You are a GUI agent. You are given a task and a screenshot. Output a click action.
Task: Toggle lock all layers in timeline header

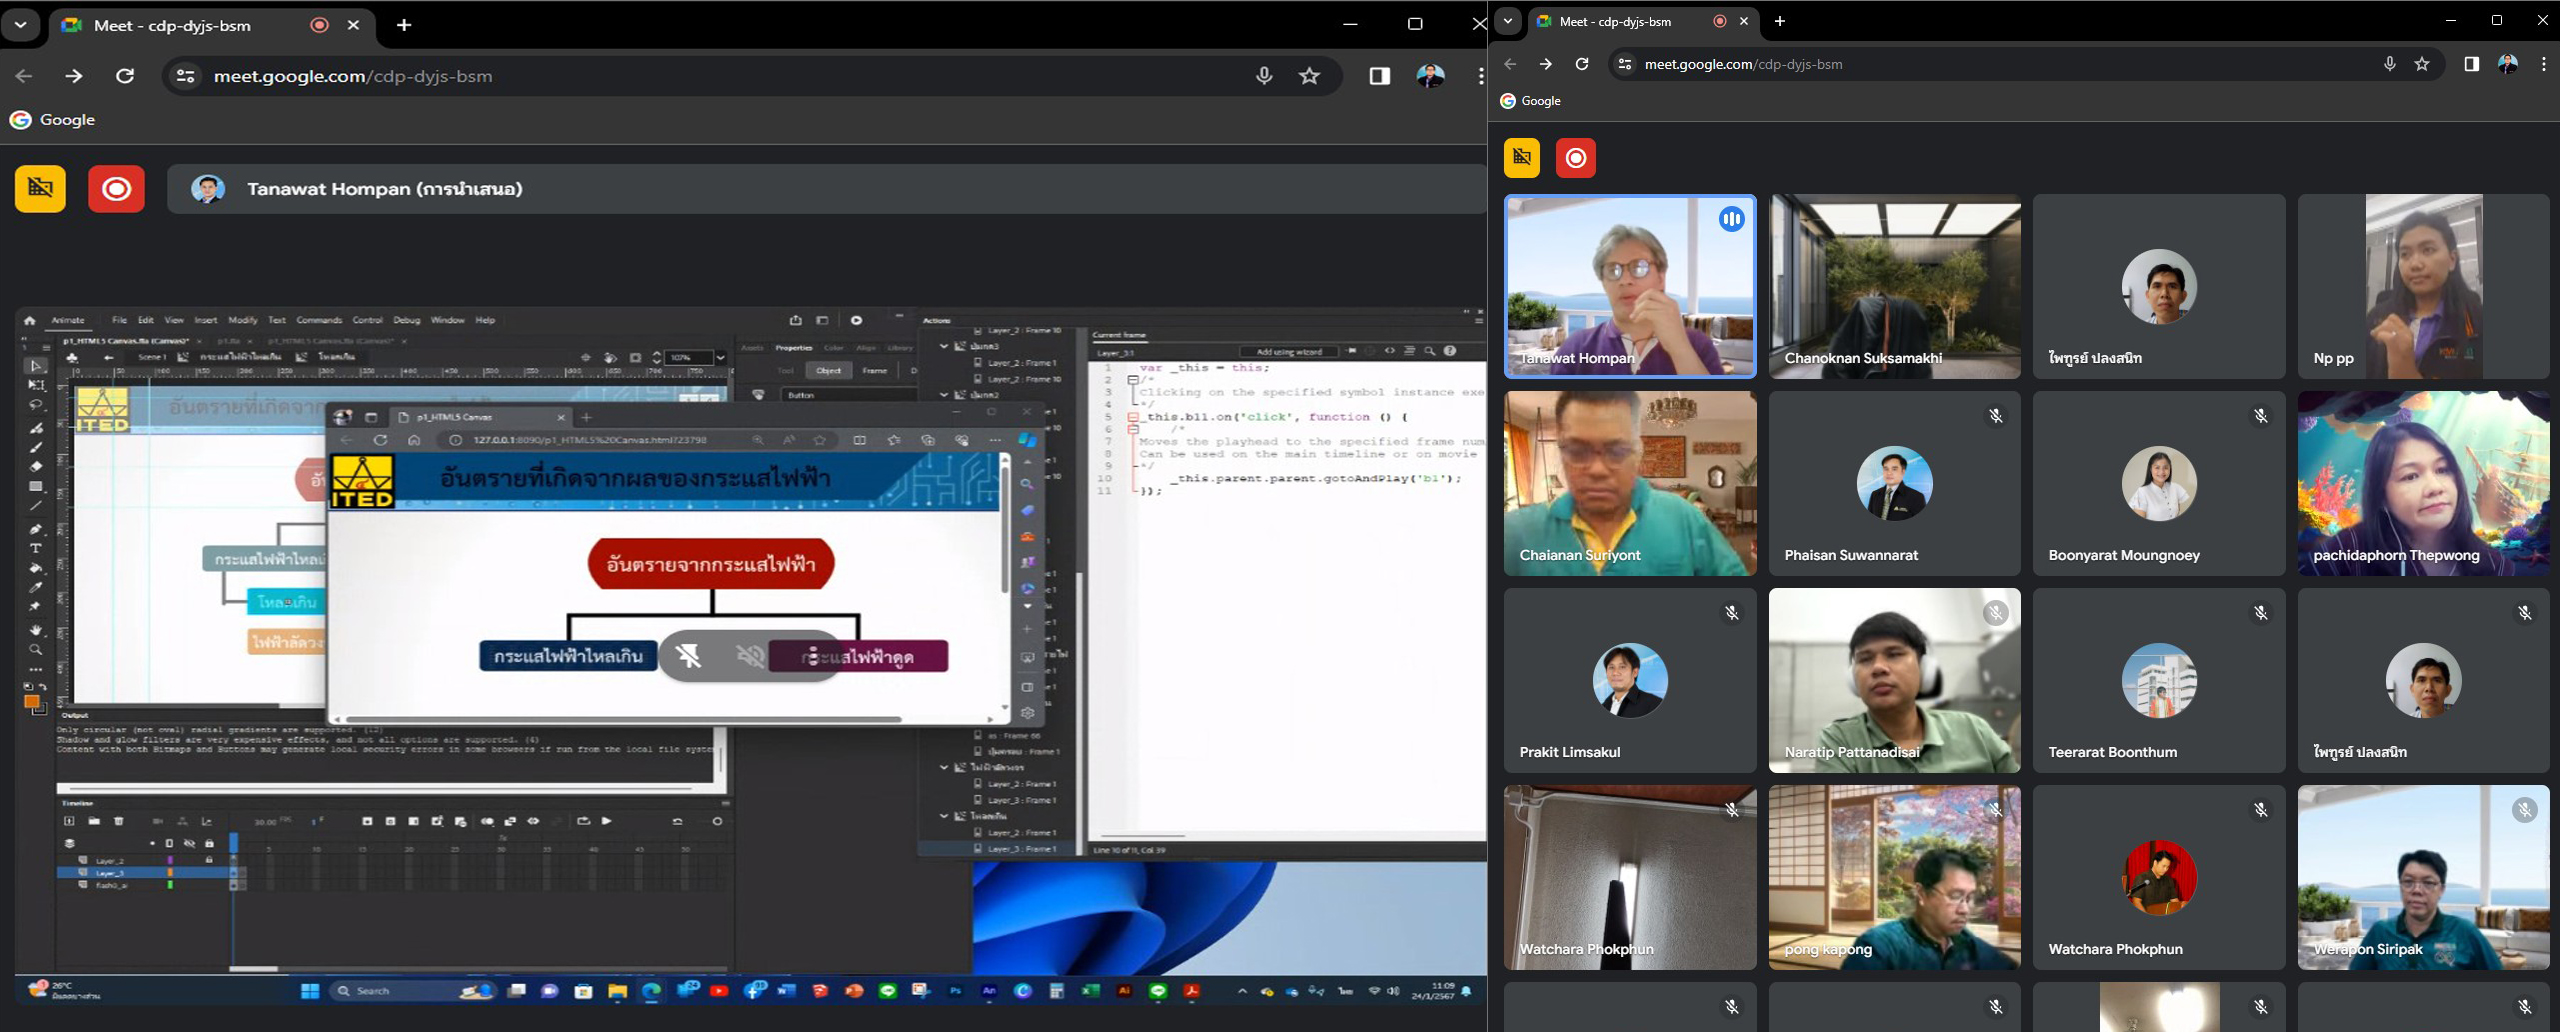(209, 843)
